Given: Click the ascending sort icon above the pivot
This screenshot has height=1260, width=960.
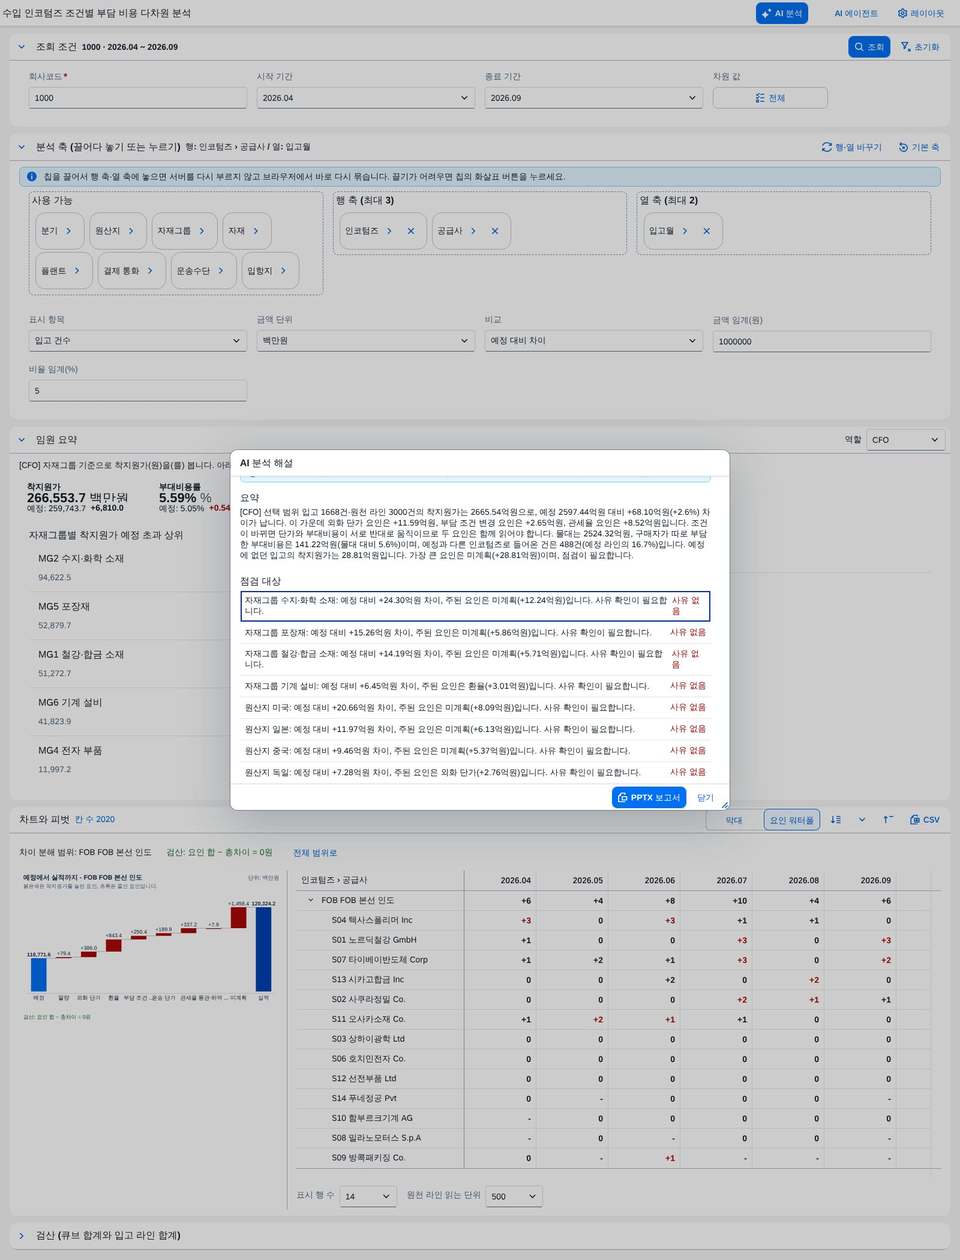Looking at the screenshot, I should (888, 820).
